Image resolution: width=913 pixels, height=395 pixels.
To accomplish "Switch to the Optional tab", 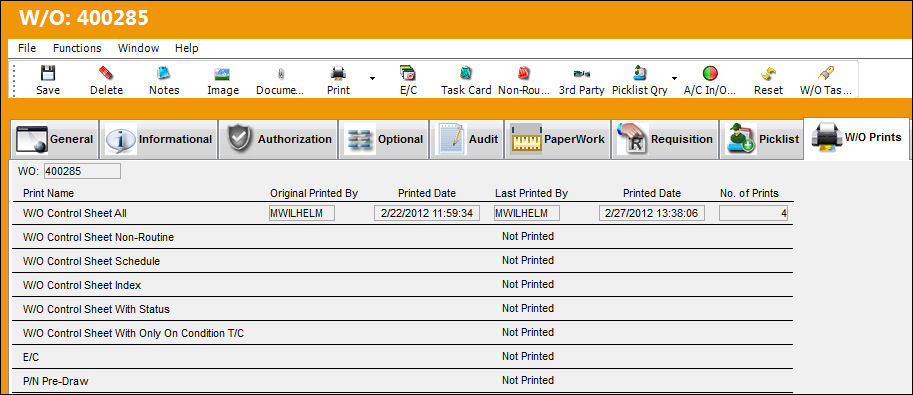I will click(x=384, y=139).
